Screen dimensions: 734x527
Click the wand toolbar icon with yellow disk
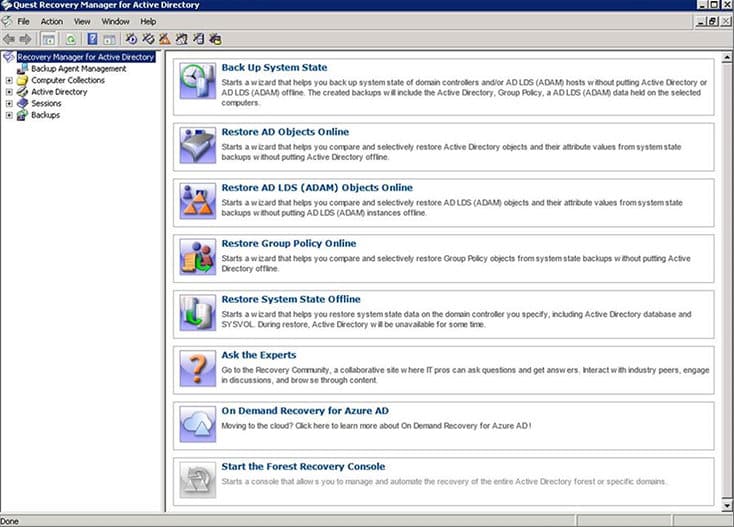[x=215, y=39]
